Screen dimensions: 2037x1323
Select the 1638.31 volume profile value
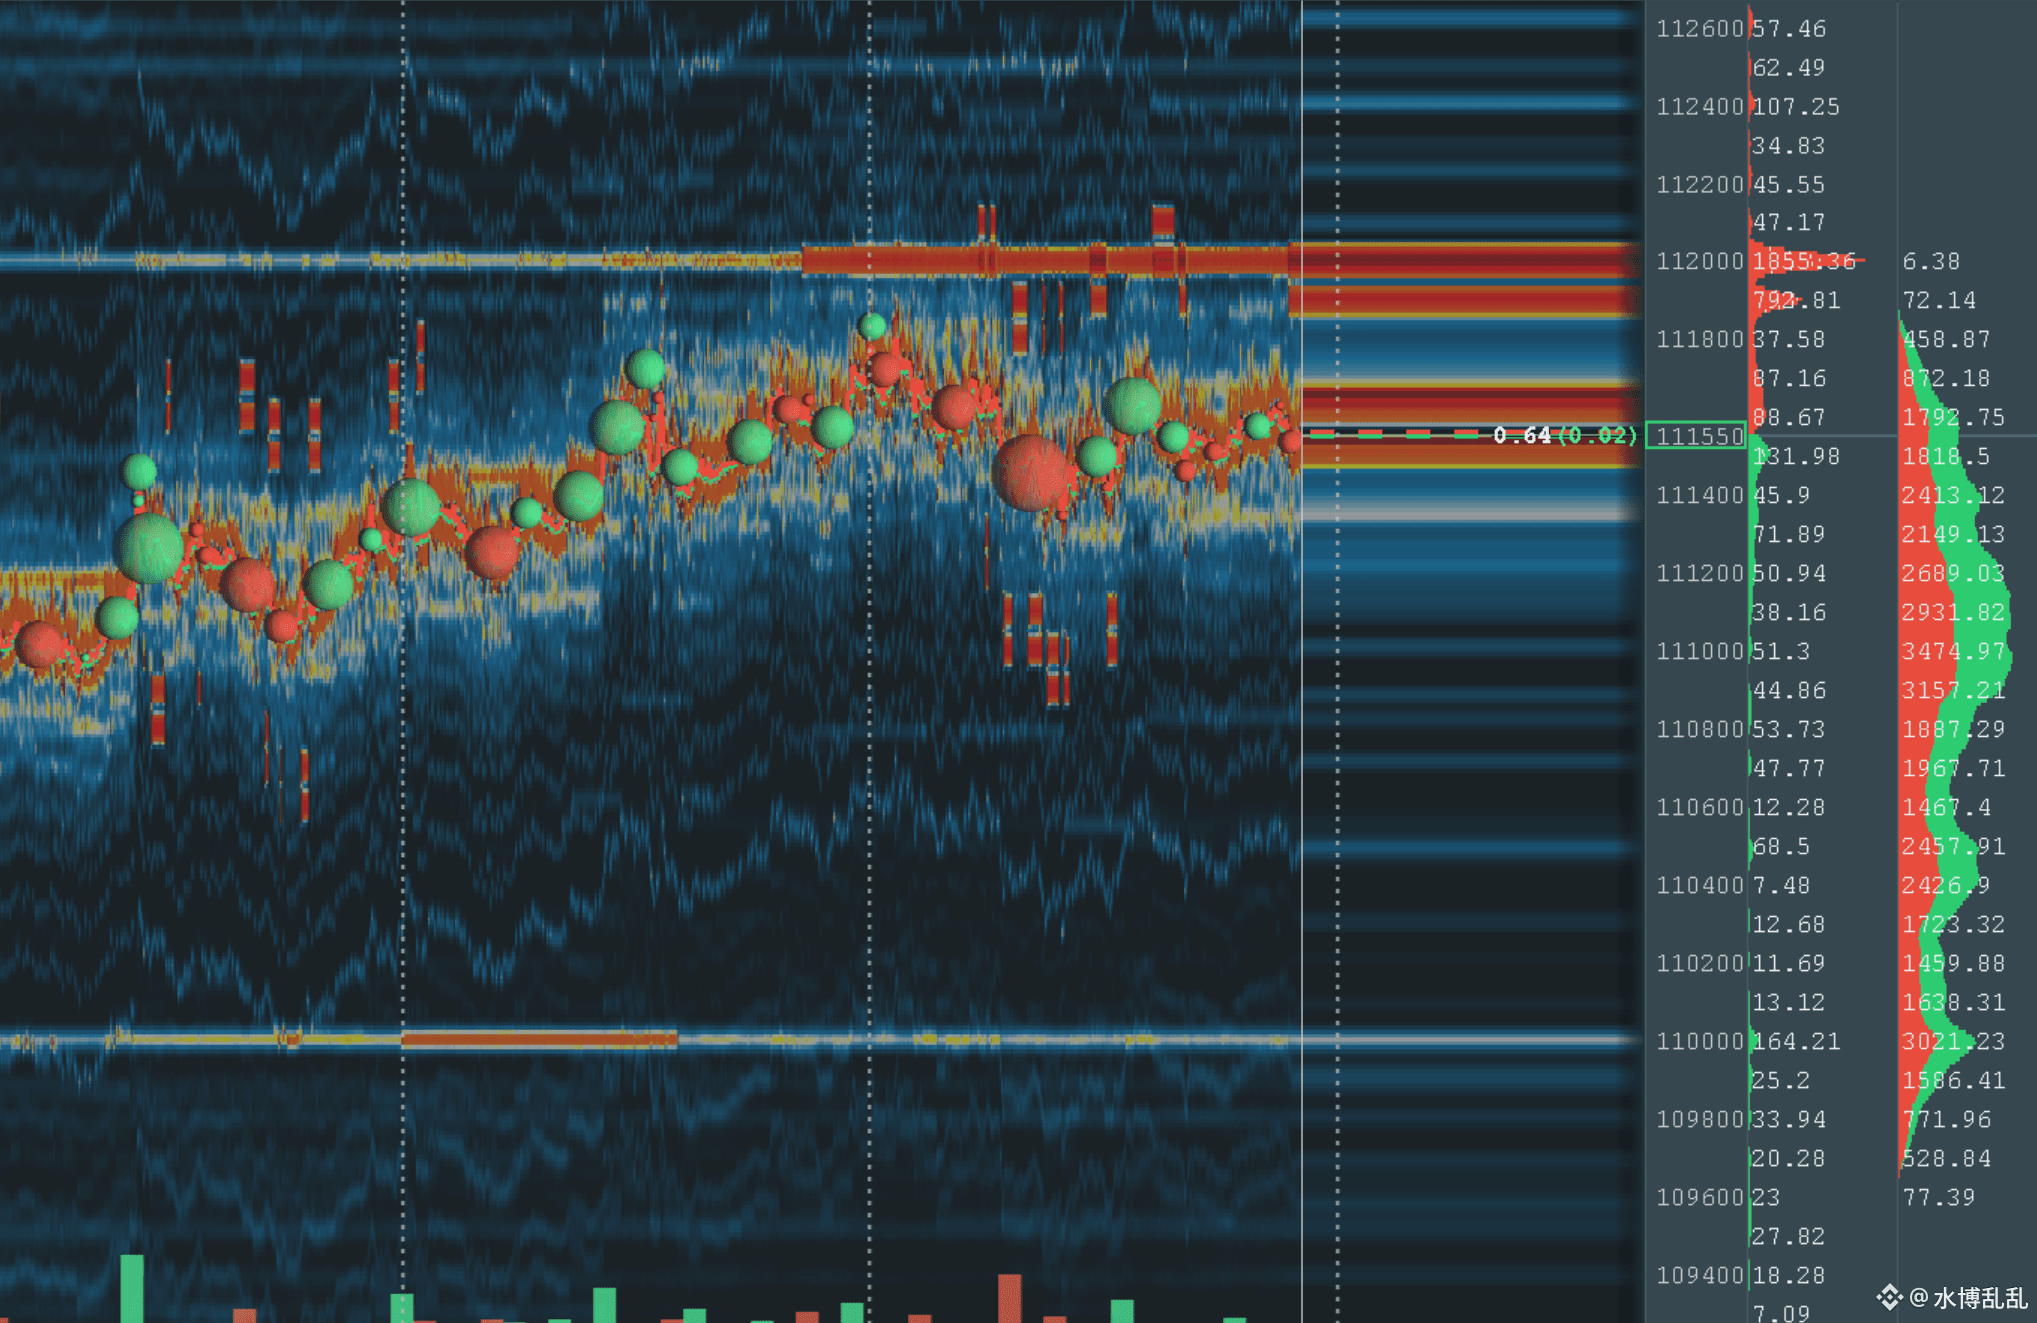(x=1954, y=1003)
